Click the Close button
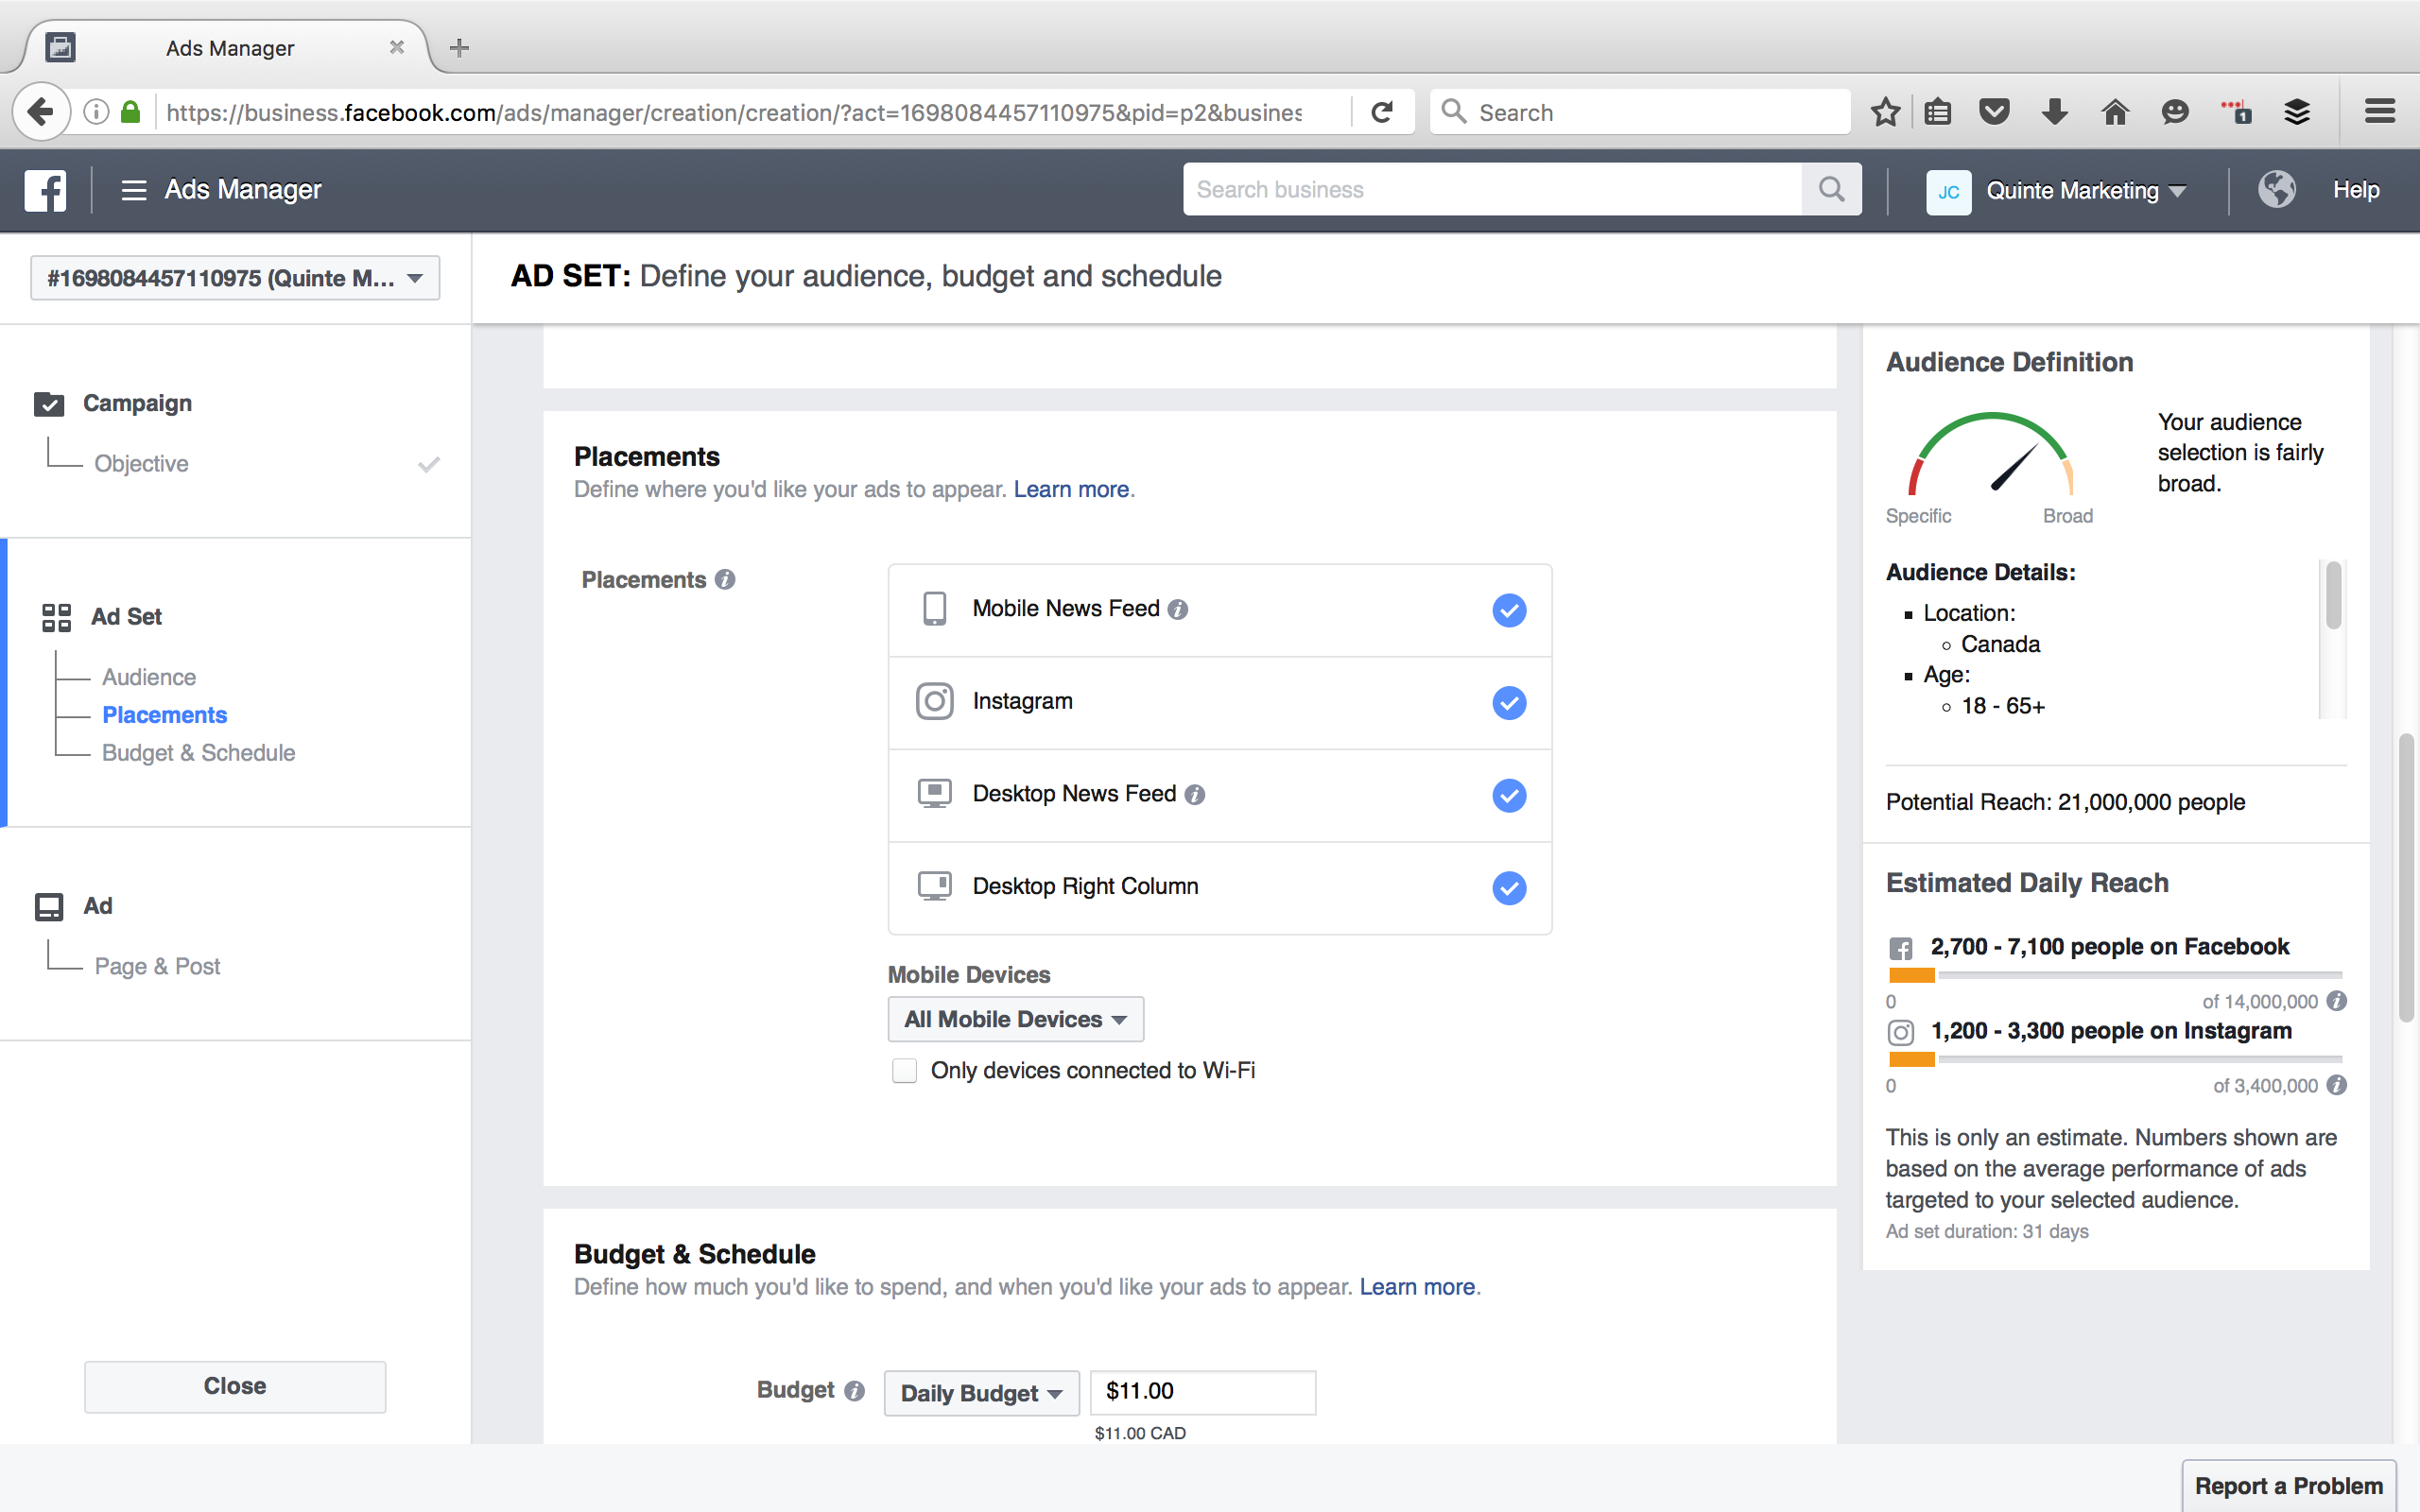Viewport: 2420px width, 1512px height. (x=235, y=1386)
